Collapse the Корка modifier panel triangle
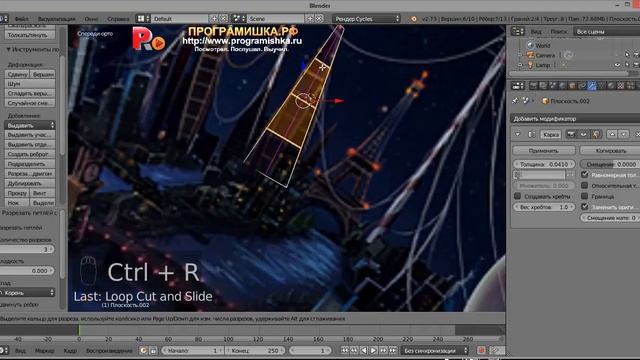 [518, 134]
